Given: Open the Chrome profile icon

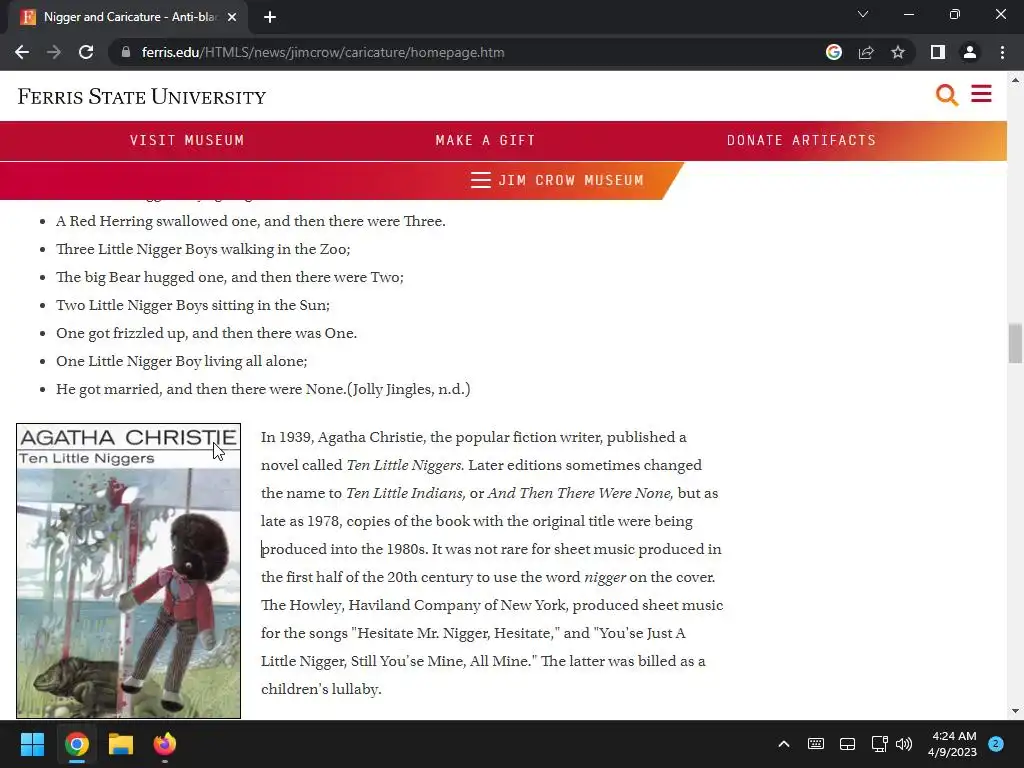Looking at the screenshot, I should point(970,52).
